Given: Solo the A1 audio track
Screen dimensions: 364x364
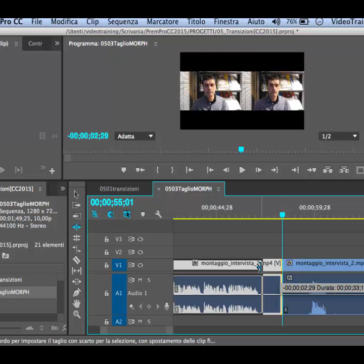Looking at the screenshot, I should tap(149, 280).
